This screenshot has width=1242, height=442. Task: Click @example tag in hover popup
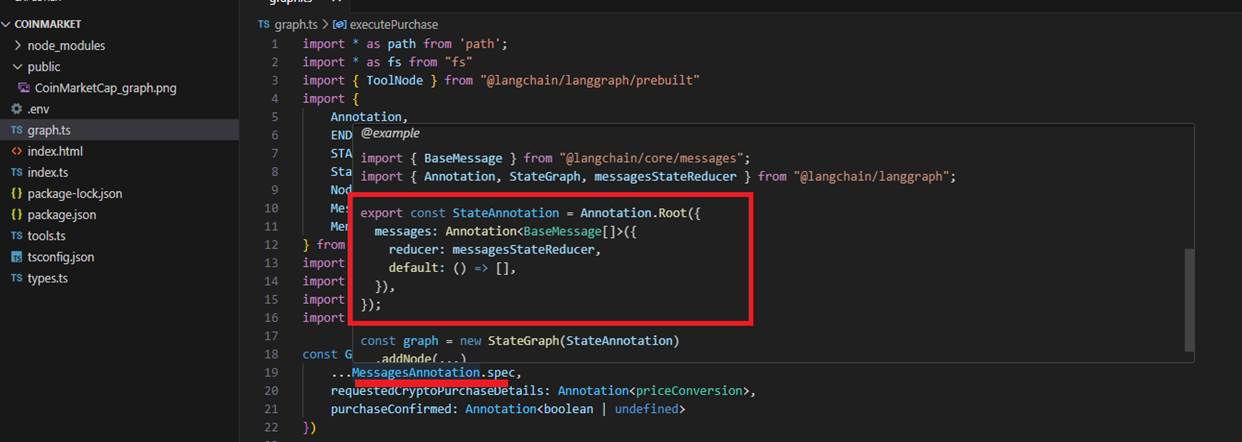(390, 133)
